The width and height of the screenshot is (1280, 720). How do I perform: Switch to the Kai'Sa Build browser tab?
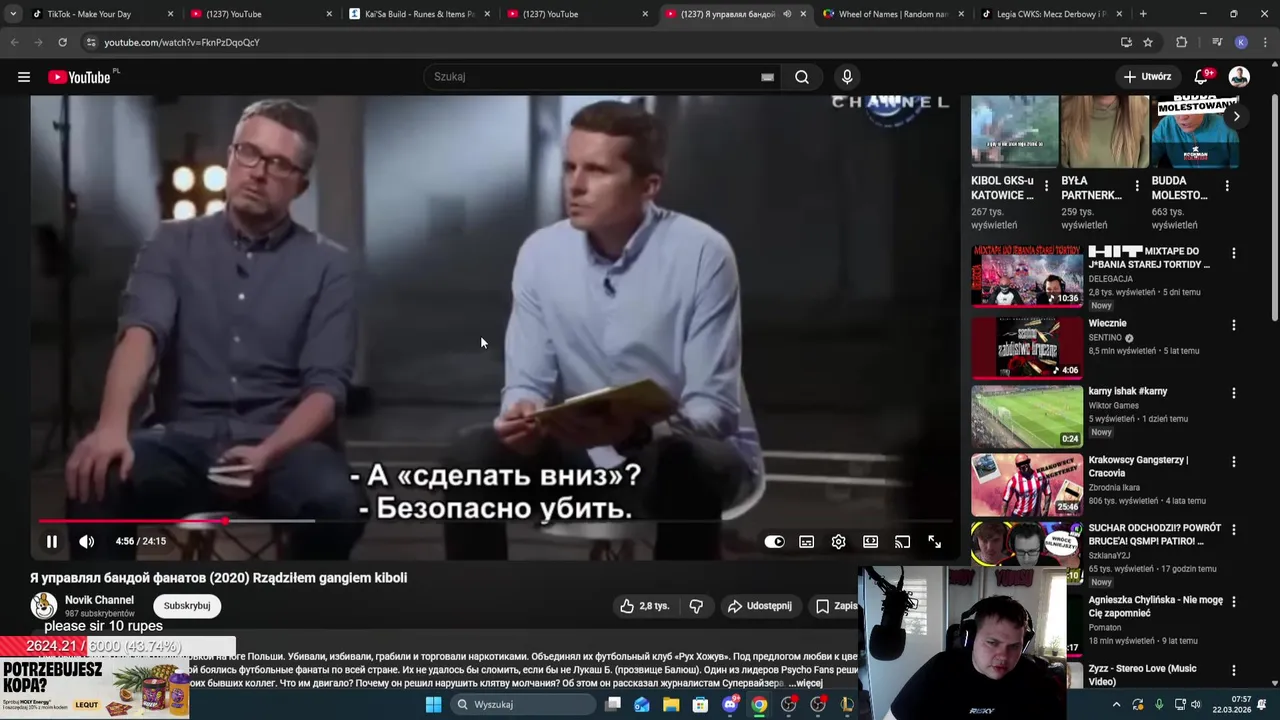(x=418, y=14)
